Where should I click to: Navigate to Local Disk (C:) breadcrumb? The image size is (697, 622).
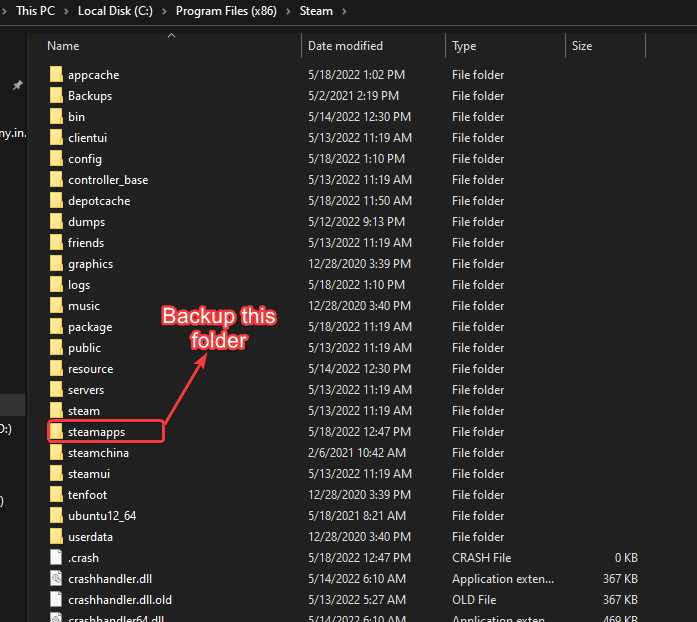click(x=115, y=11)
